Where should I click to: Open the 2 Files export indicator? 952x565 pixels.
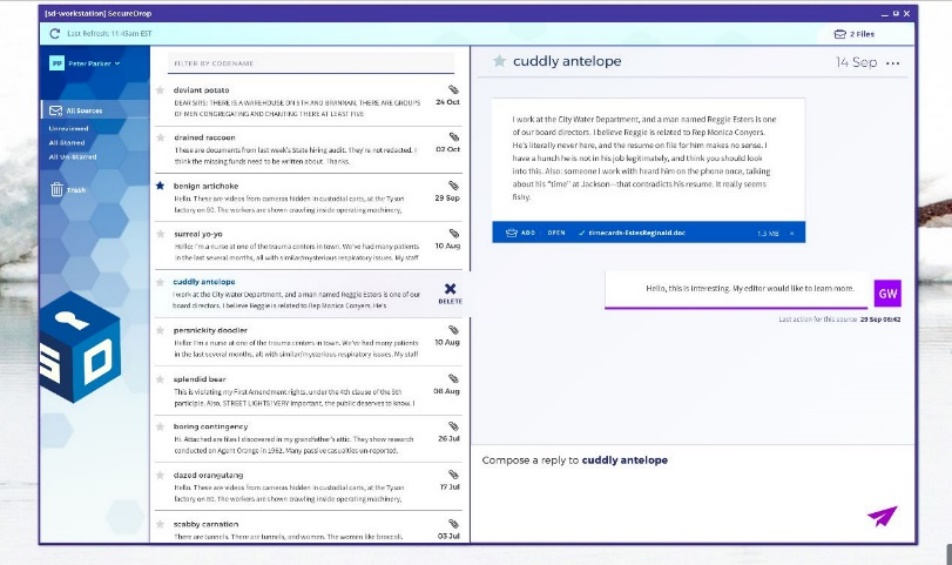tap(854, 34)
